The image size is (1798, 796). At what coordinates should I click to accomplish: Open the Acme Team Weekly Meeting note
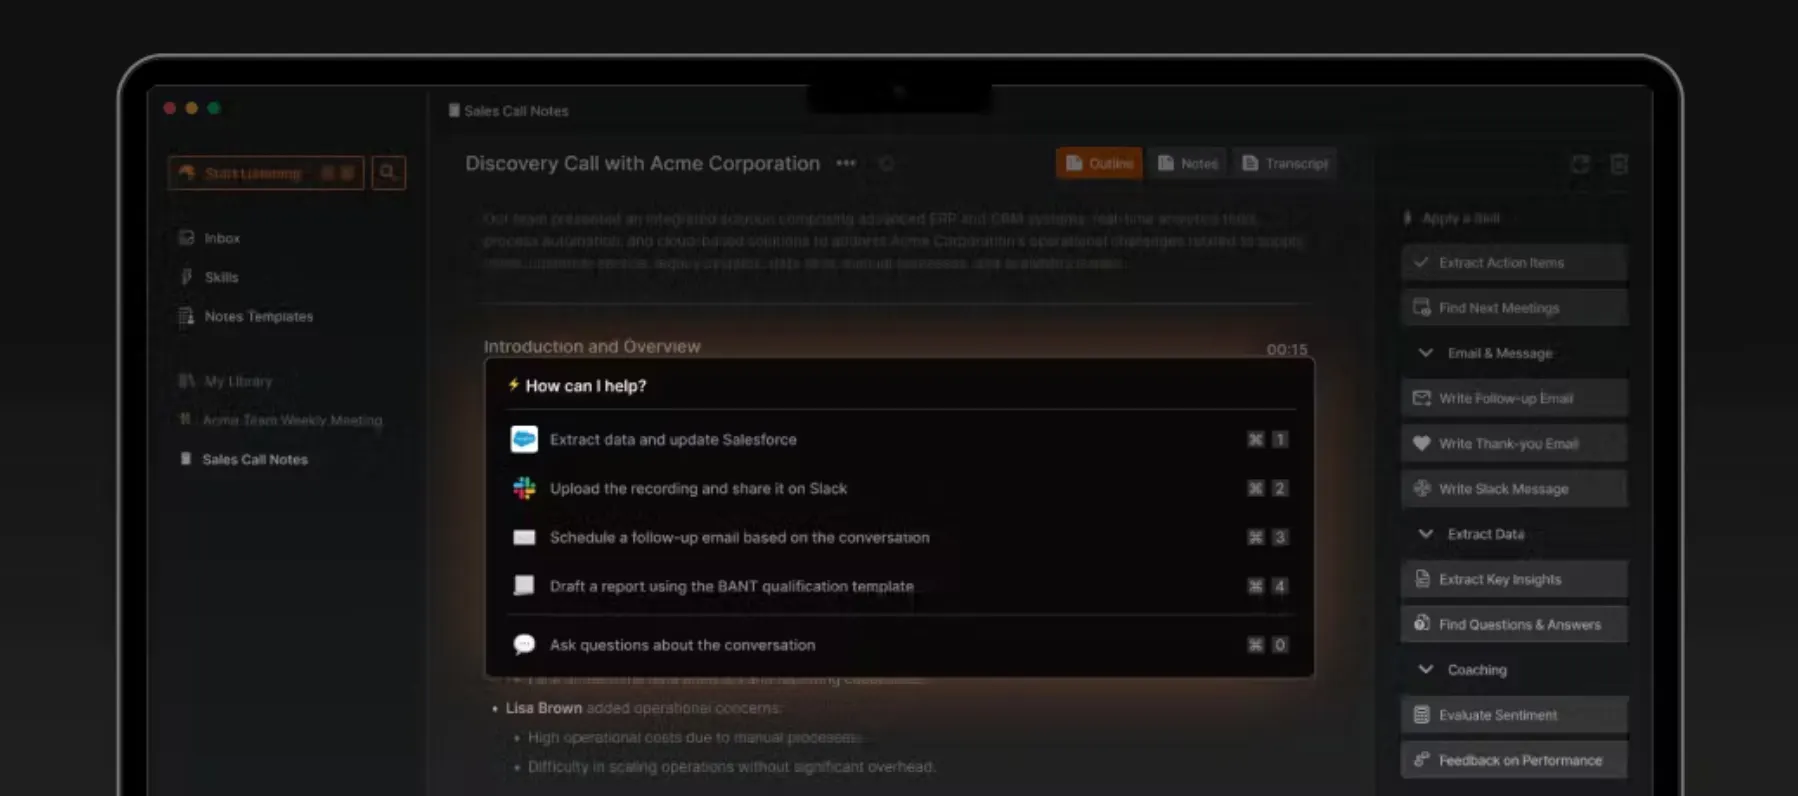281,420
